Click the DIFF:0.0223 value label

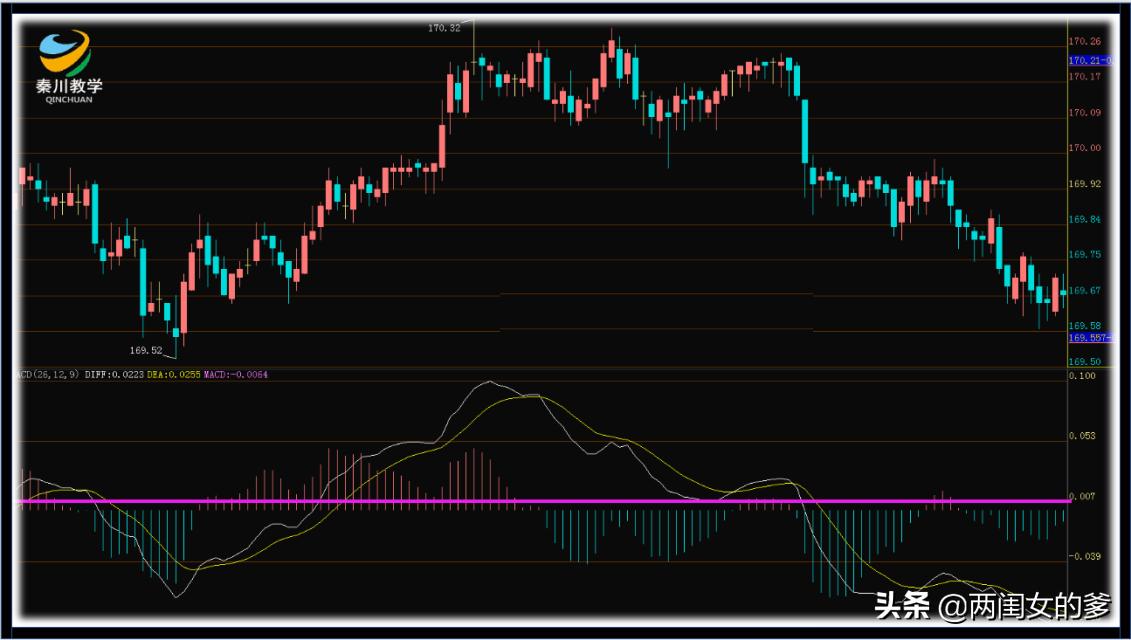click(x=114, y=374)
